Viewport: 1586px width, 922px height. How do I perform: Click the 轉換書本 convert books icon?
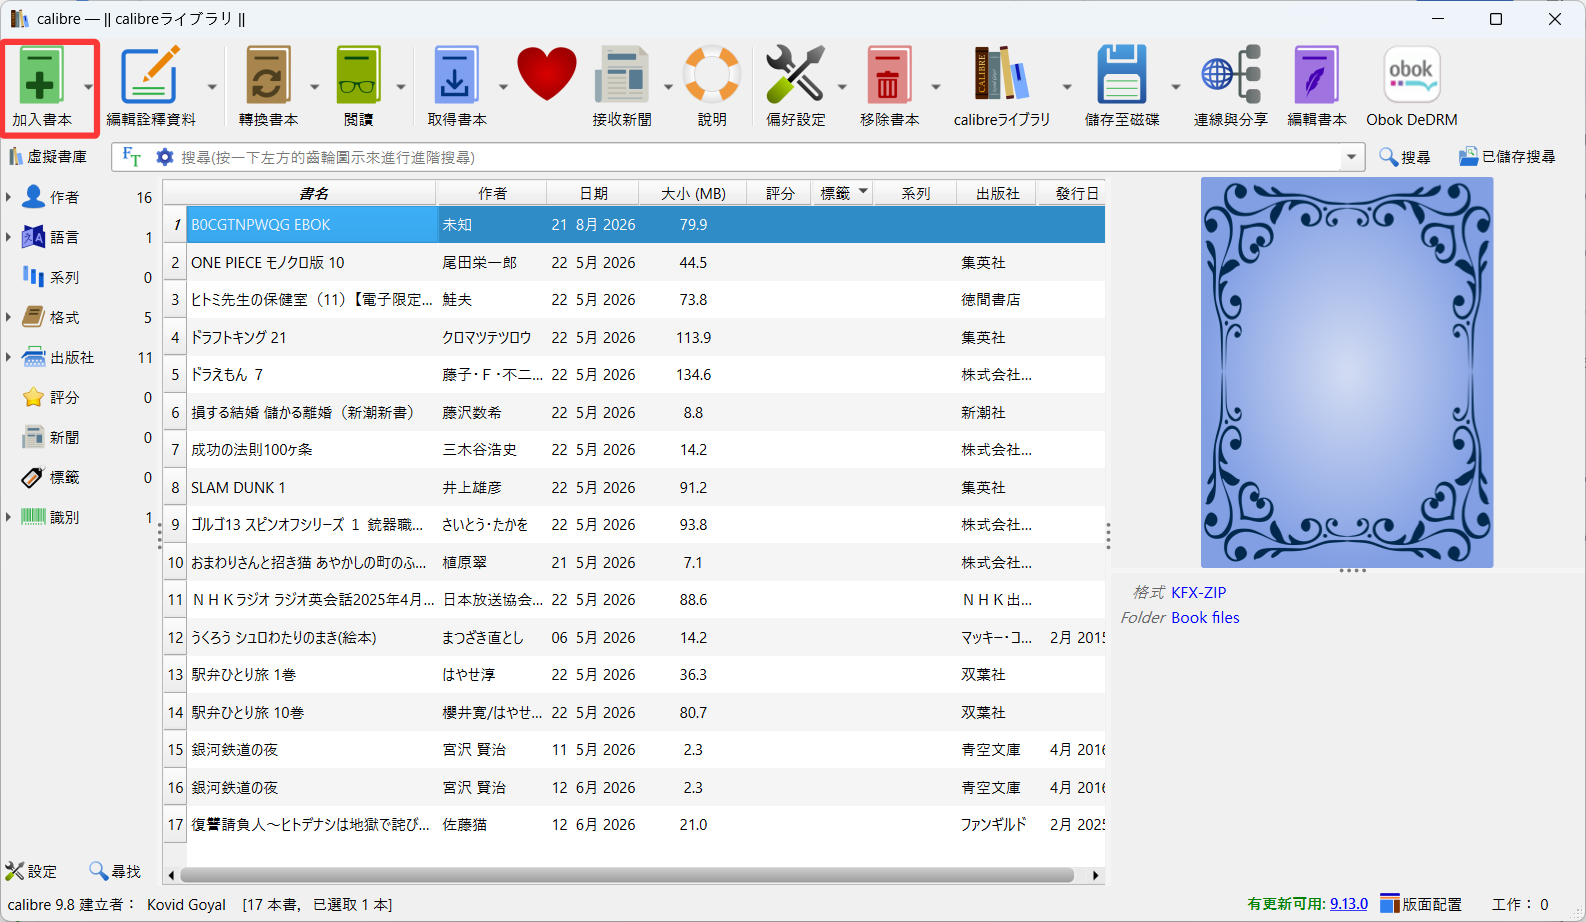(x=268, y=75)
